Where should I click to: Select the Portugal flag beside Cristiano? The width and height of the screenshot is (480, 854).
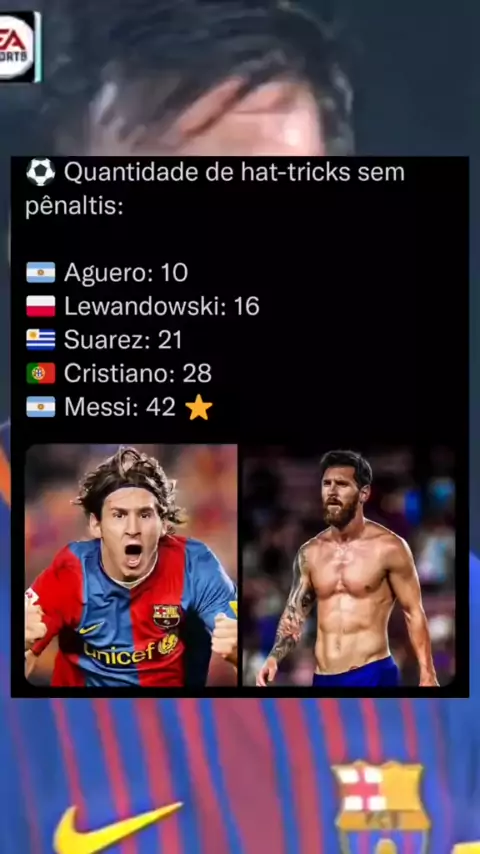(x=41, y=374)
